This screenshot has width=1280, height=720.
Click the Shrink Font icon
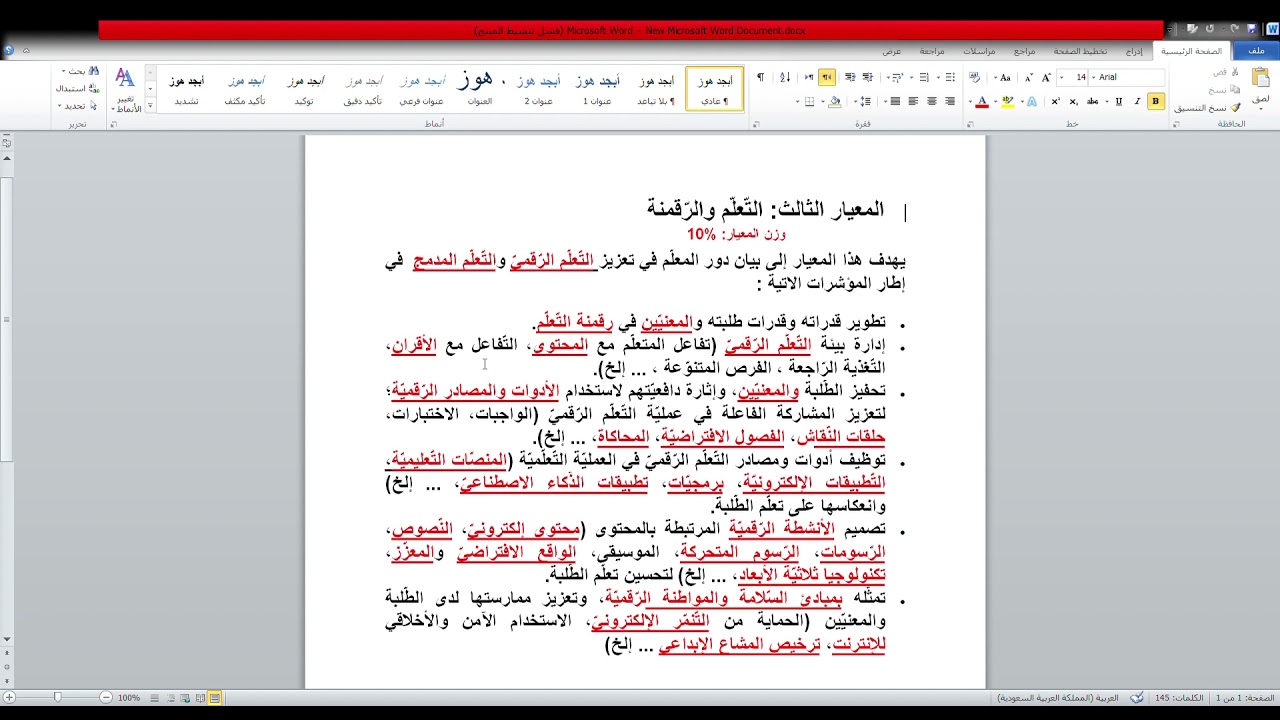tap(1029, 77)
